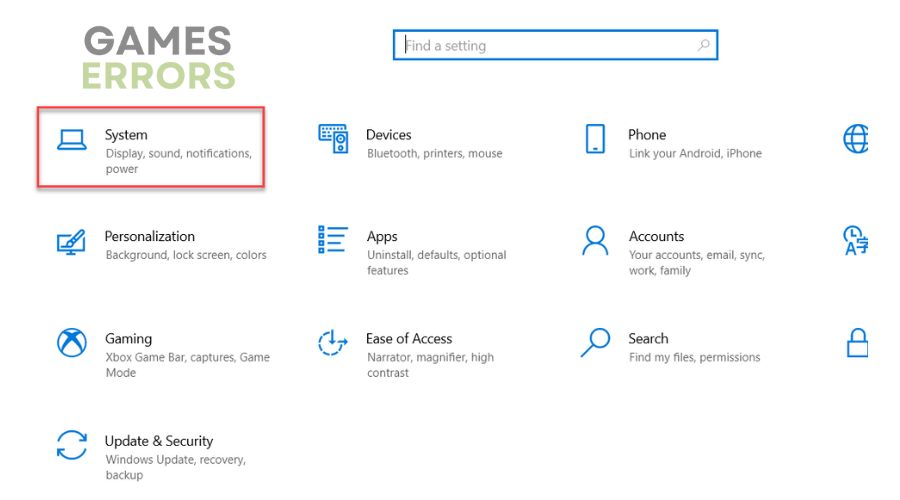
Task: Open the Time & Language icon
Action: coord(855,241)
